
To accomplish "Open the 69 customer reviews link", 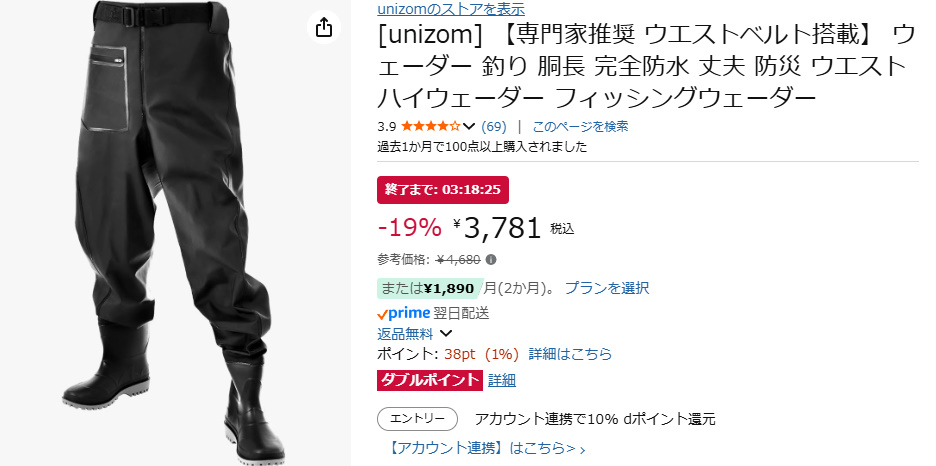I will click(493, 126).
